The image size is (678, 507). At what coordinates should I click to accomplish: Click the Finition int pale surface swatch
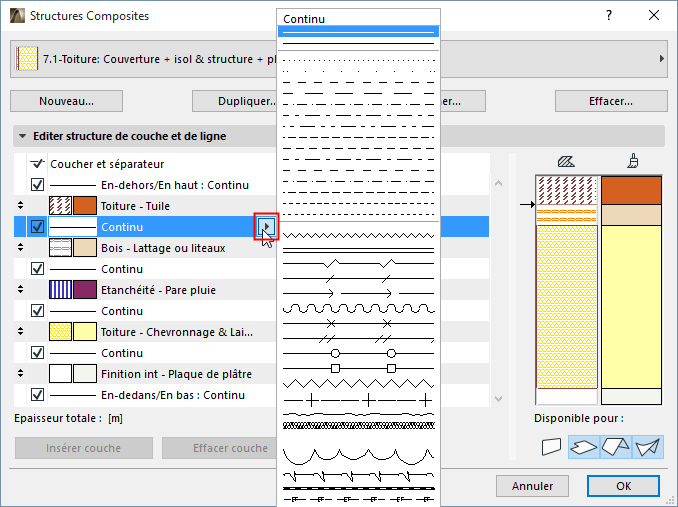pyautogui.click(x=85, y=373)
